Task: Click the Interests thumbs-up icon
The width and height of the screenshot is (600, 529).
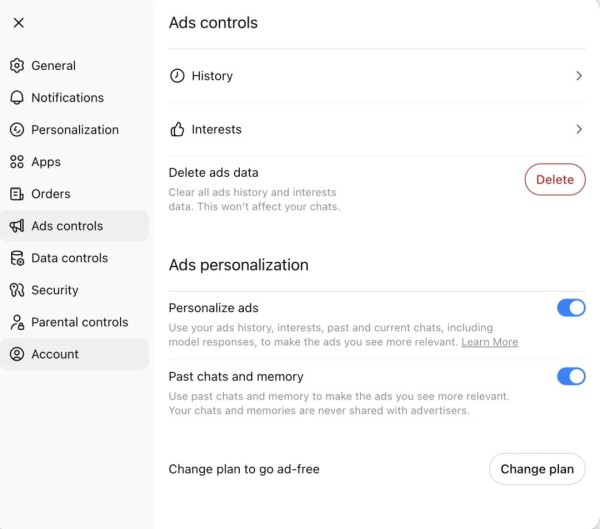Action: (x=177, y=130)
